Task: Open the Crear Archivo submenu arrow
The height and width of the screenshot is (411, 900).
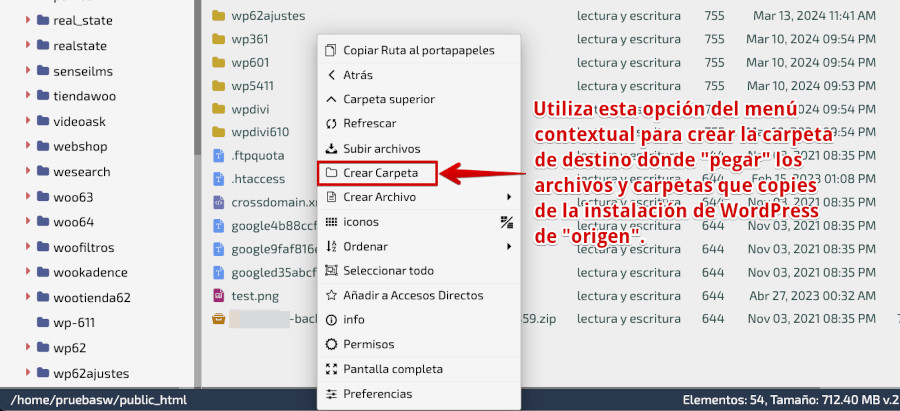Action: point(509,197)
